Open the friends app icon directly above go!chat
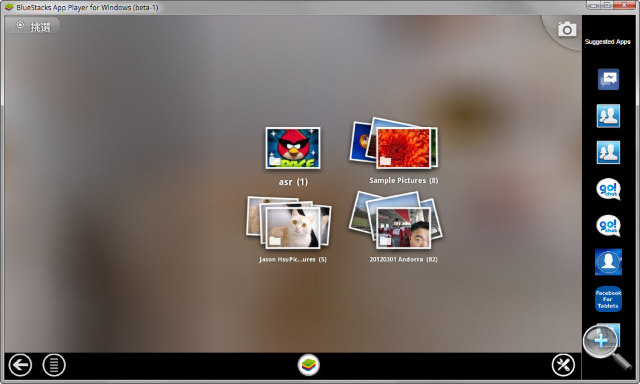This screenshot has width=640, height=384. click(608, 152)
